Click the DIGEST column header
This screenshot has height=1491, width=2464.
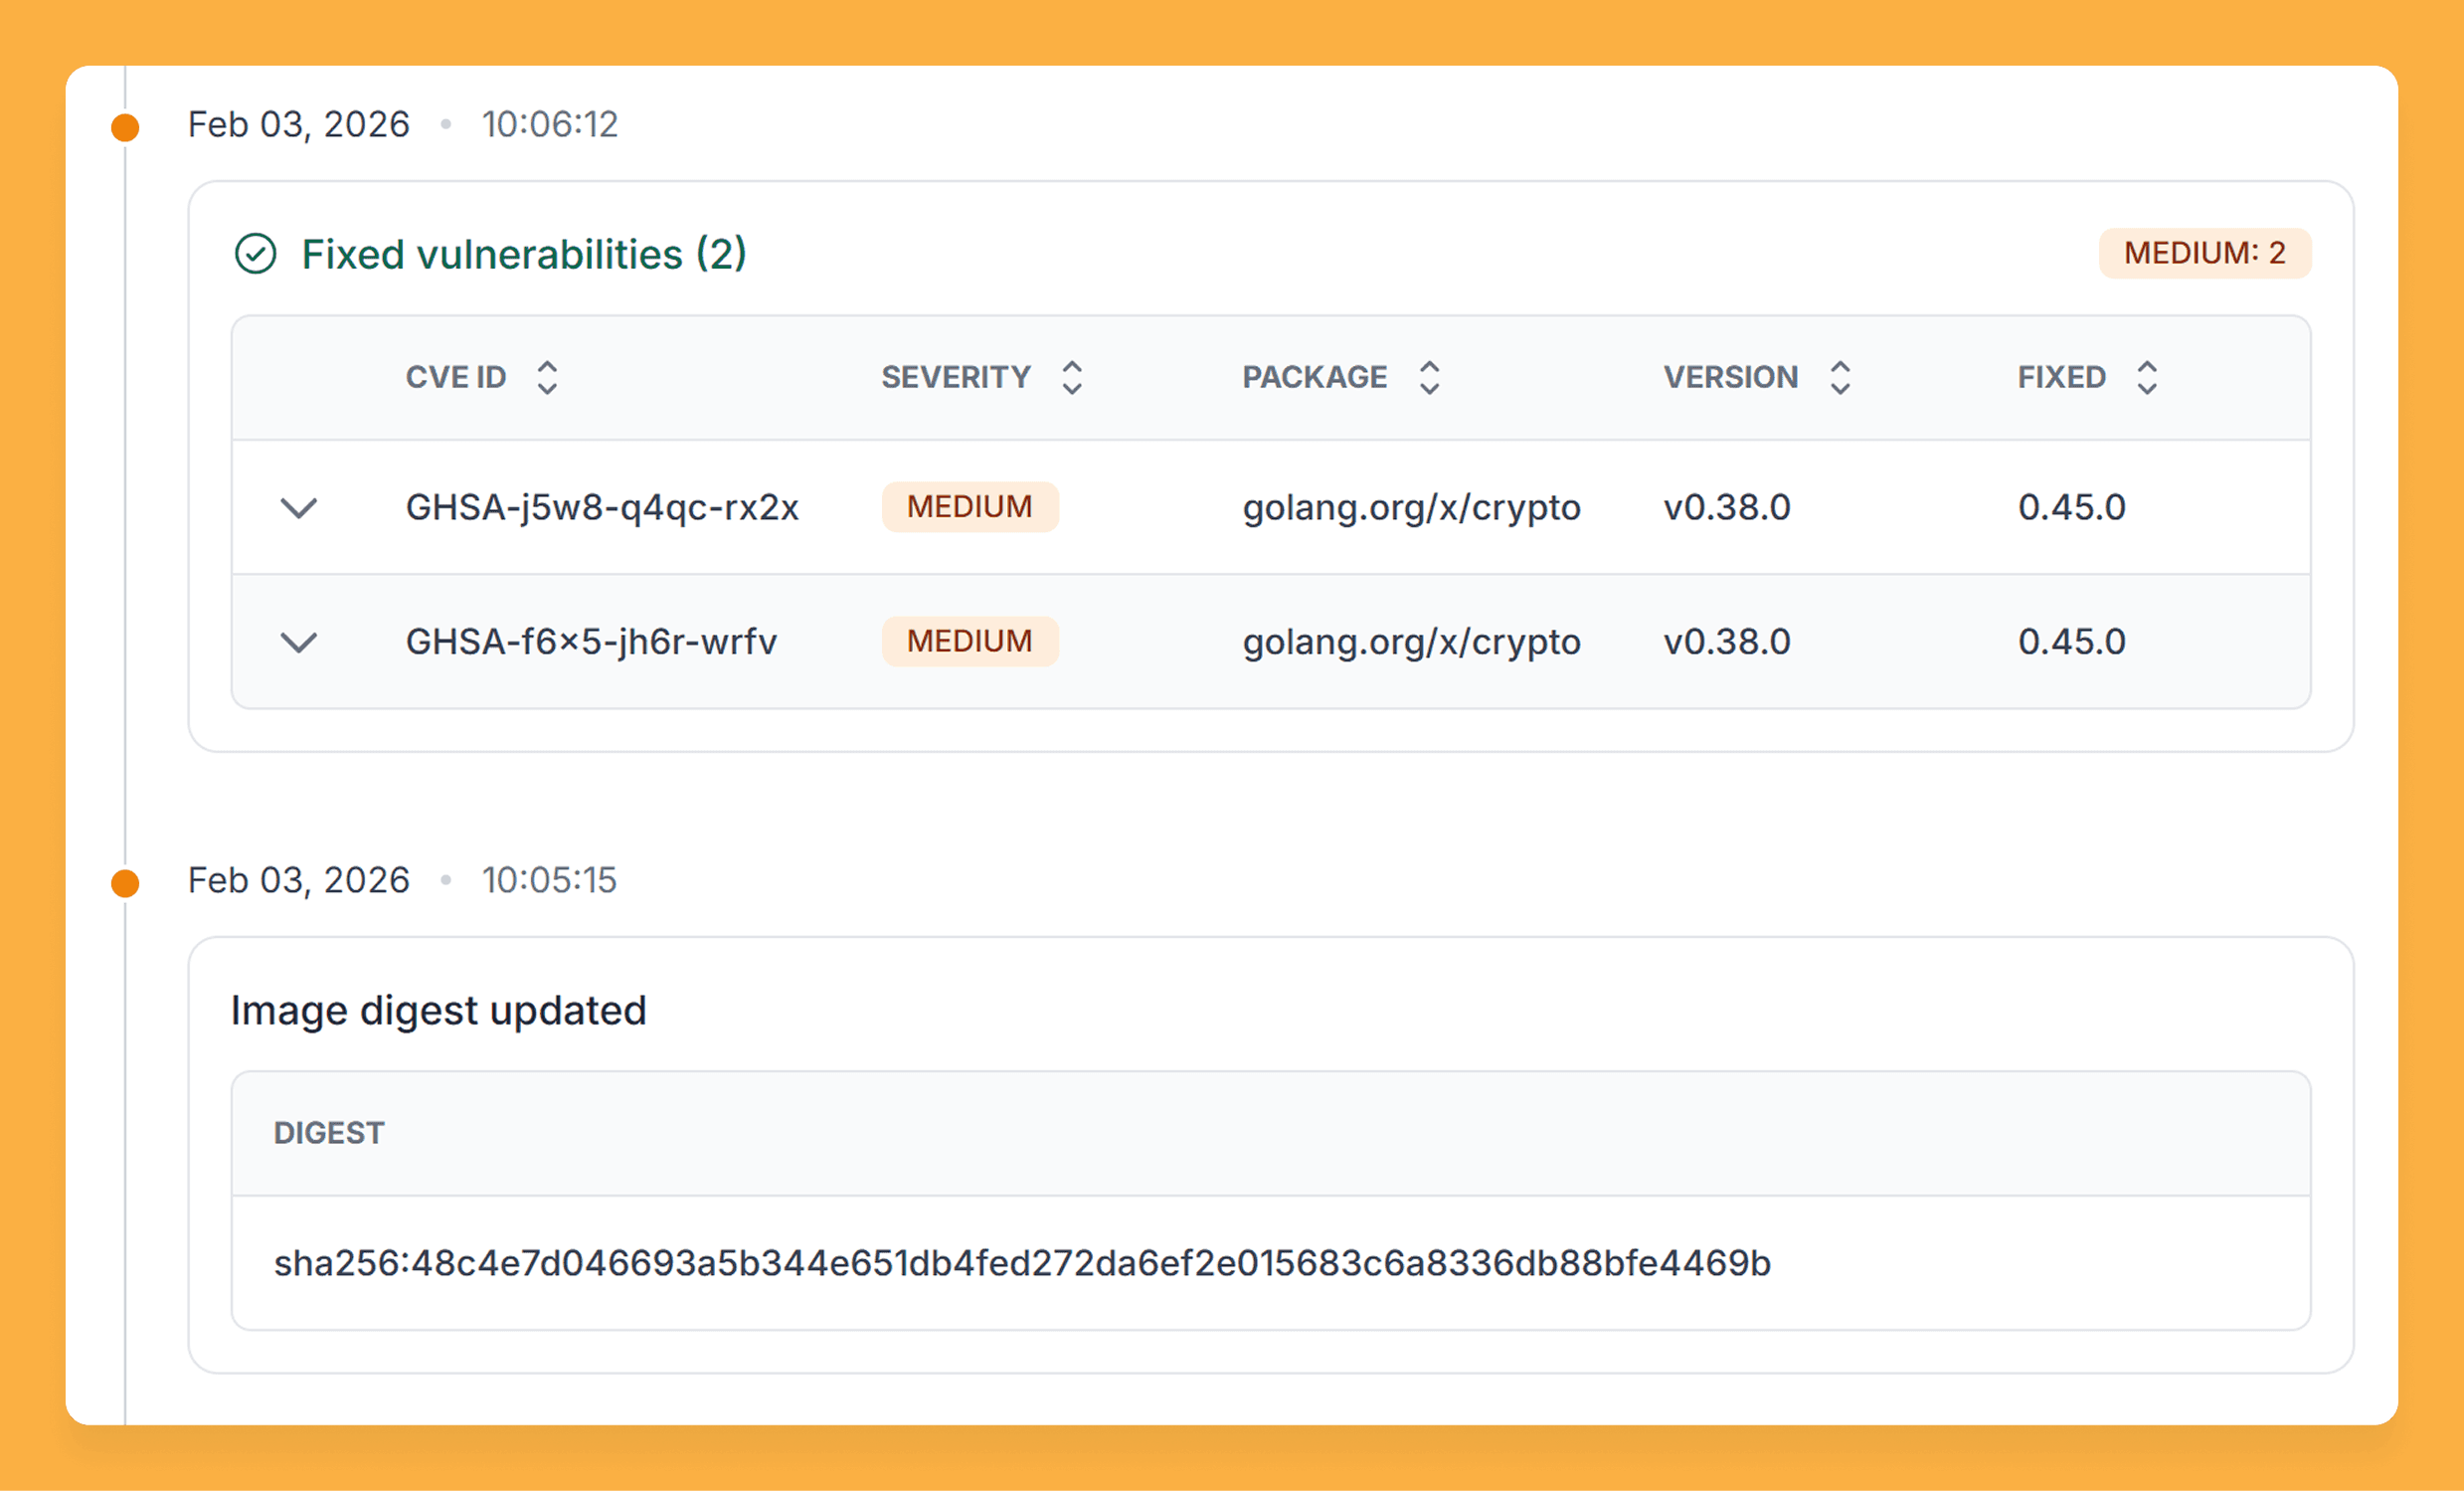click(329, 1133)
